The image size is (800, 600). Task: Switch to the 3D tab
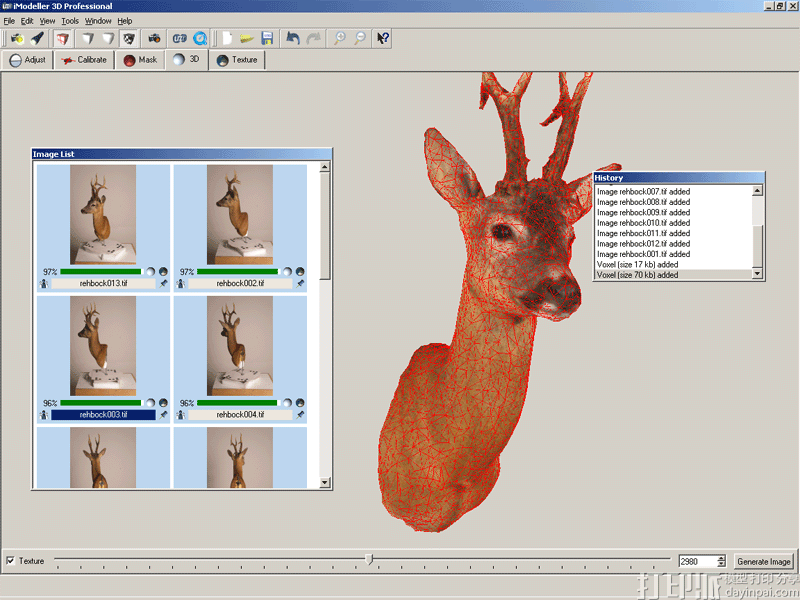click(186, 59)
